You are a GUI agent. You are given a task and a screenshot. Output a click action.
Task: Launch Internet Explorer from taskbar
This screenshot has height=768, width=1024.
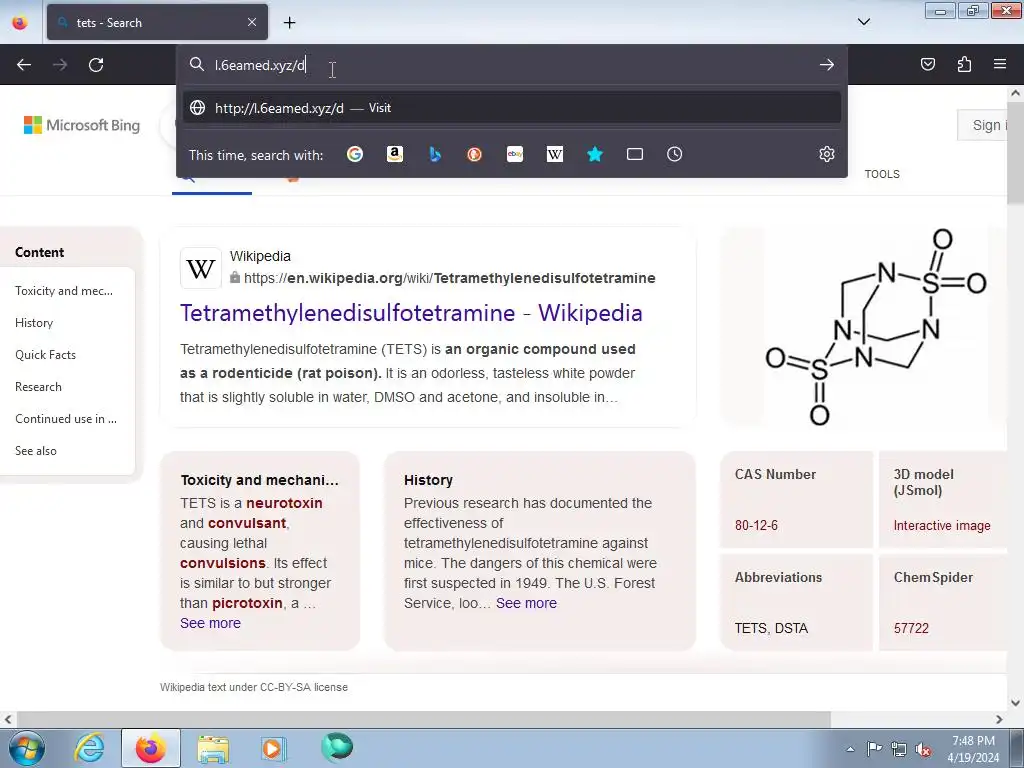pyautogui.click(x=89, y=748)
